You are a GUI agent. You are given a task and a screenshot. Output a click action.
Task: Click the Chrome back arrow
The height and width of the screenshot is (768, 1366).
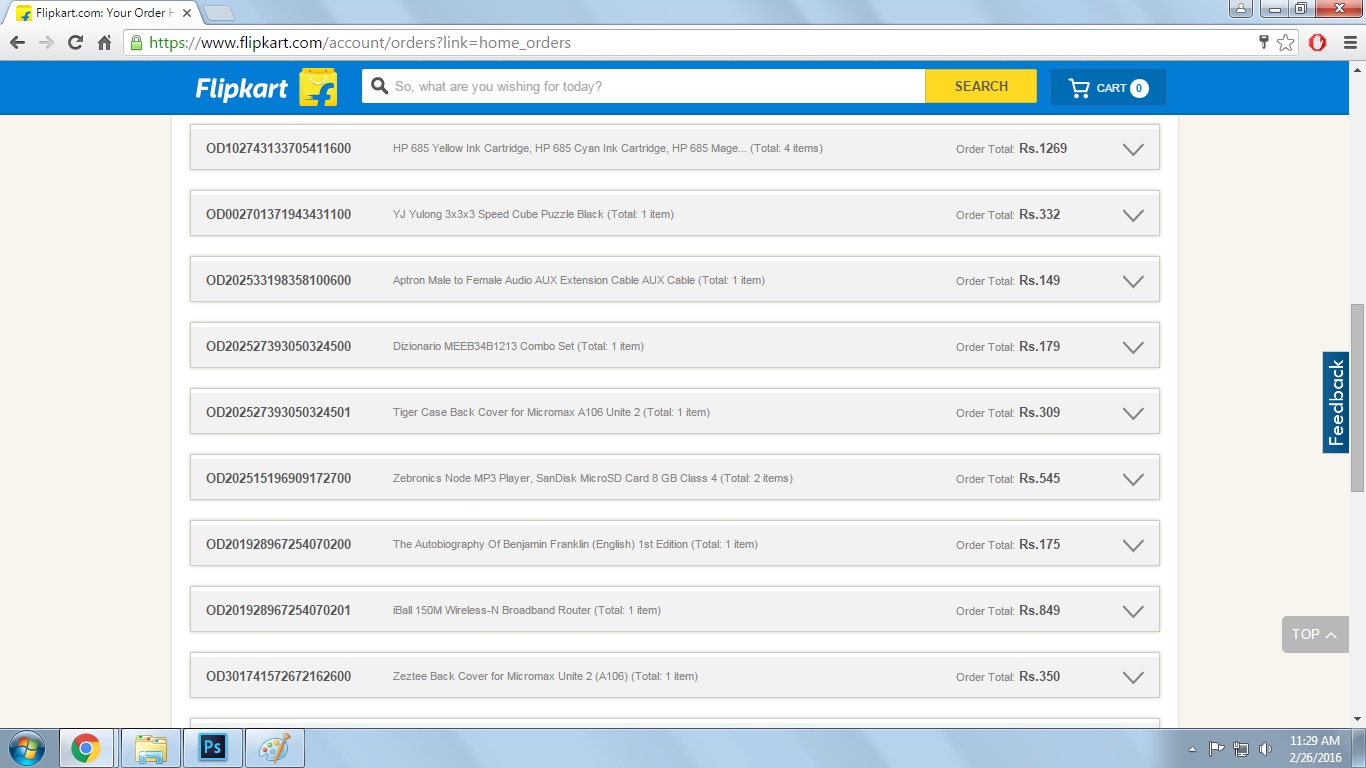tap(17, 42)
